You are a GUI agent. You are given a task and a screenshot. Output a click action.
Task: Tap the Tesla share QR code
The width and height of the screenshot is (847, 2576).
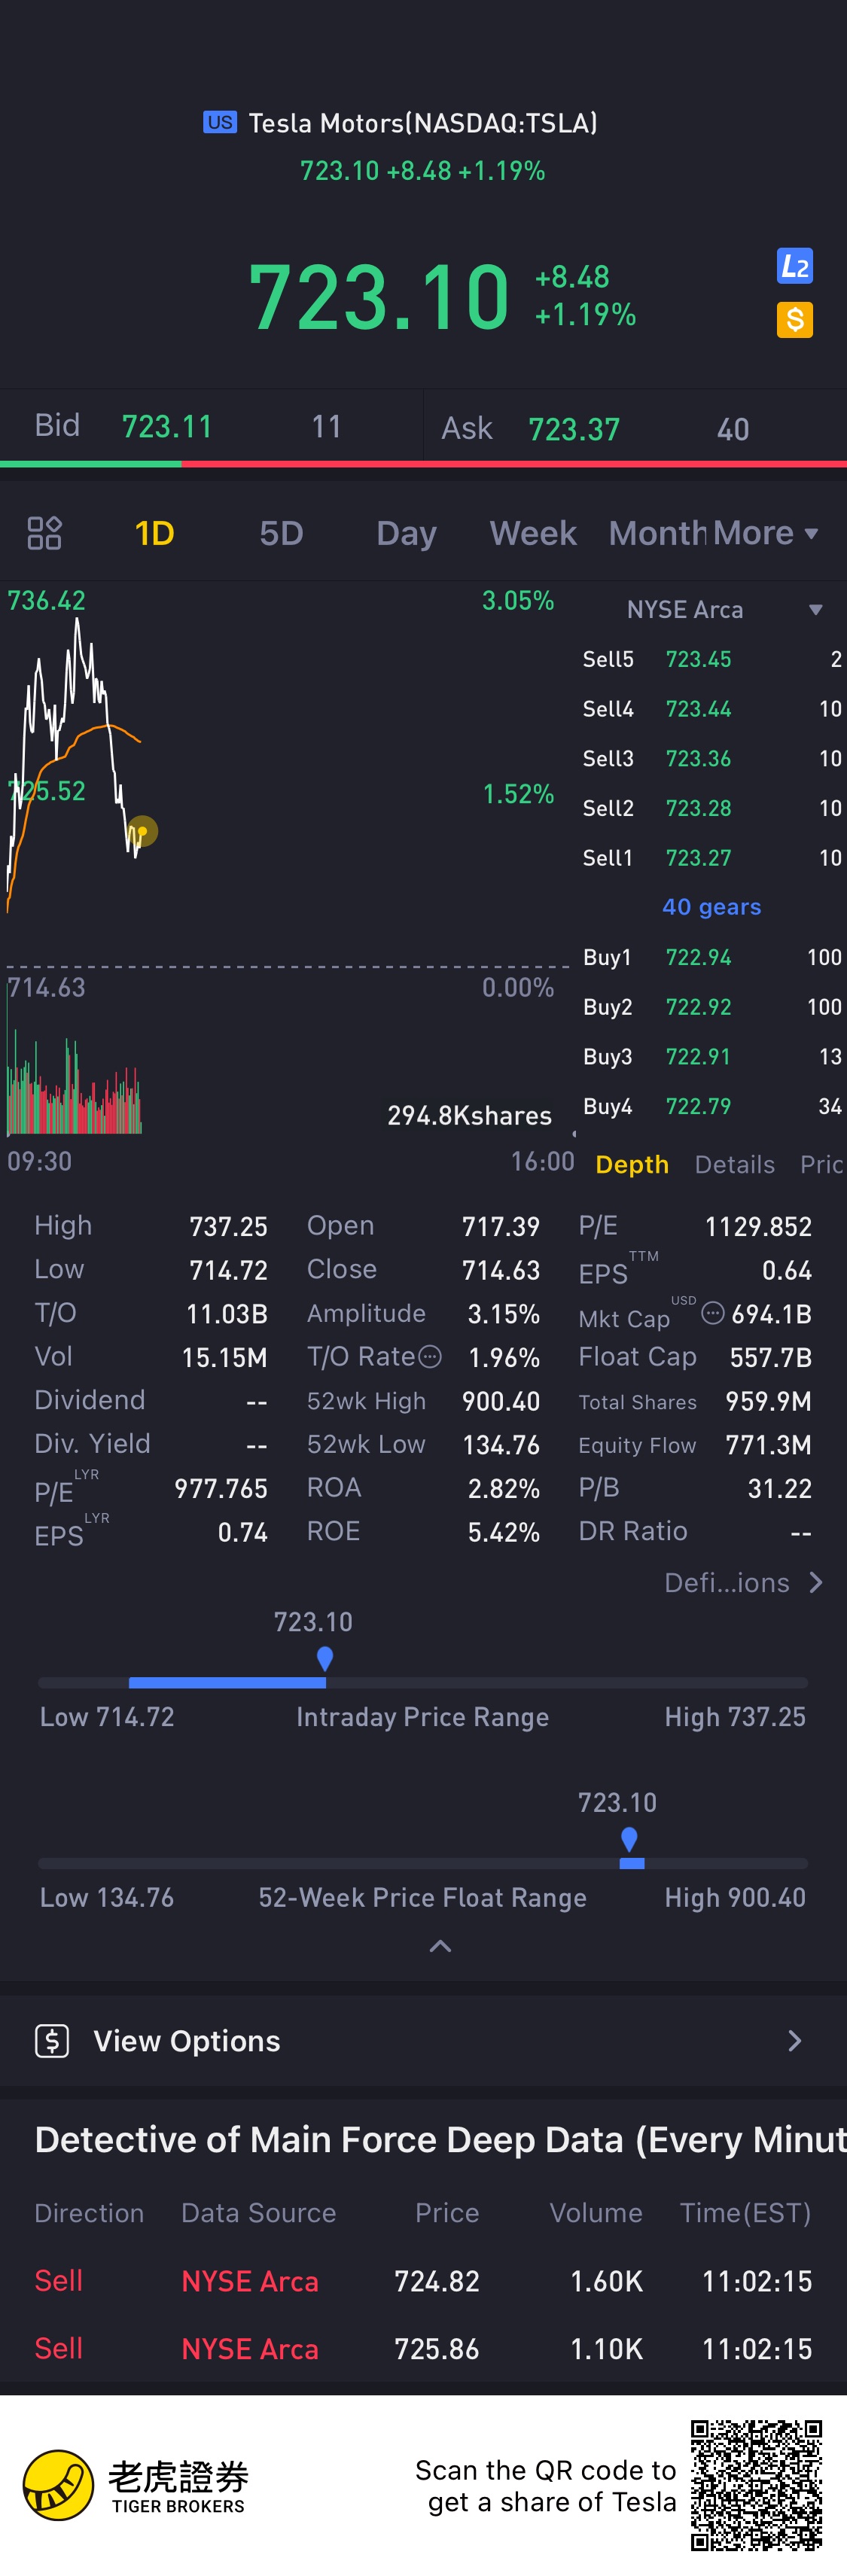[x=756, y=2485]
